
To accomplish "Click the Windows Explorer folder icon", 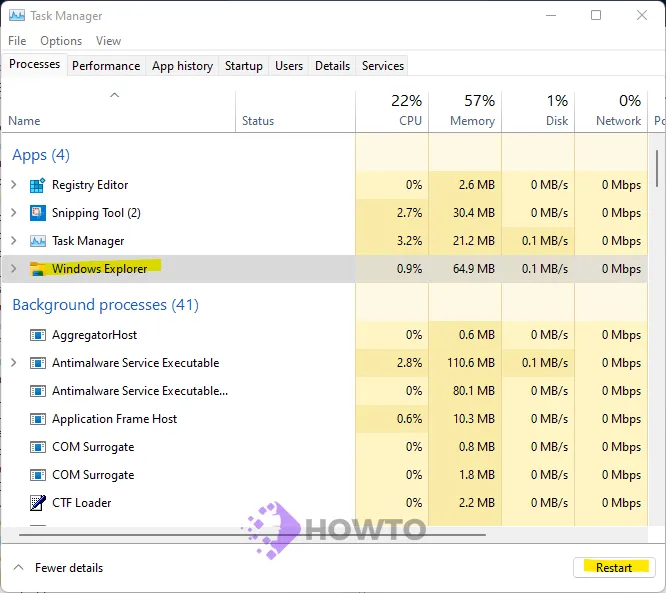I will pyautogui.click(x=37, y=269).
